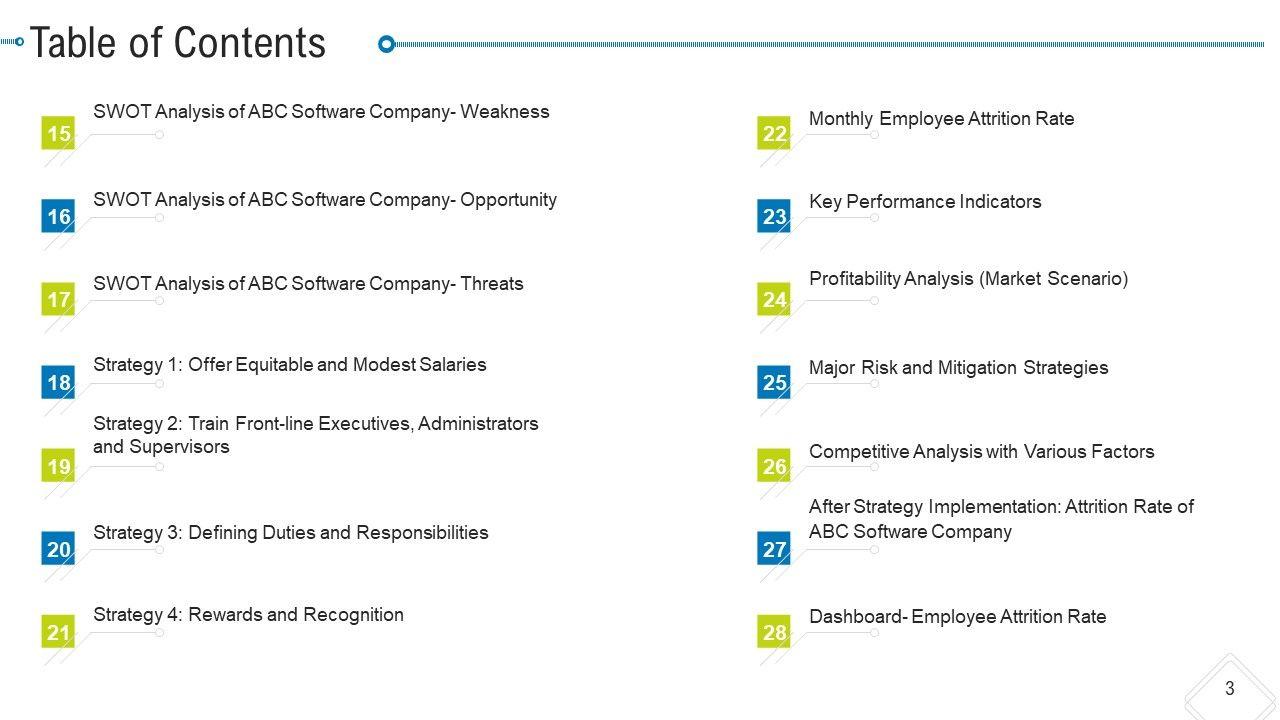The image size is (1280, 720).
Task: Select the green number 28 badge
Action: [775, 632]
